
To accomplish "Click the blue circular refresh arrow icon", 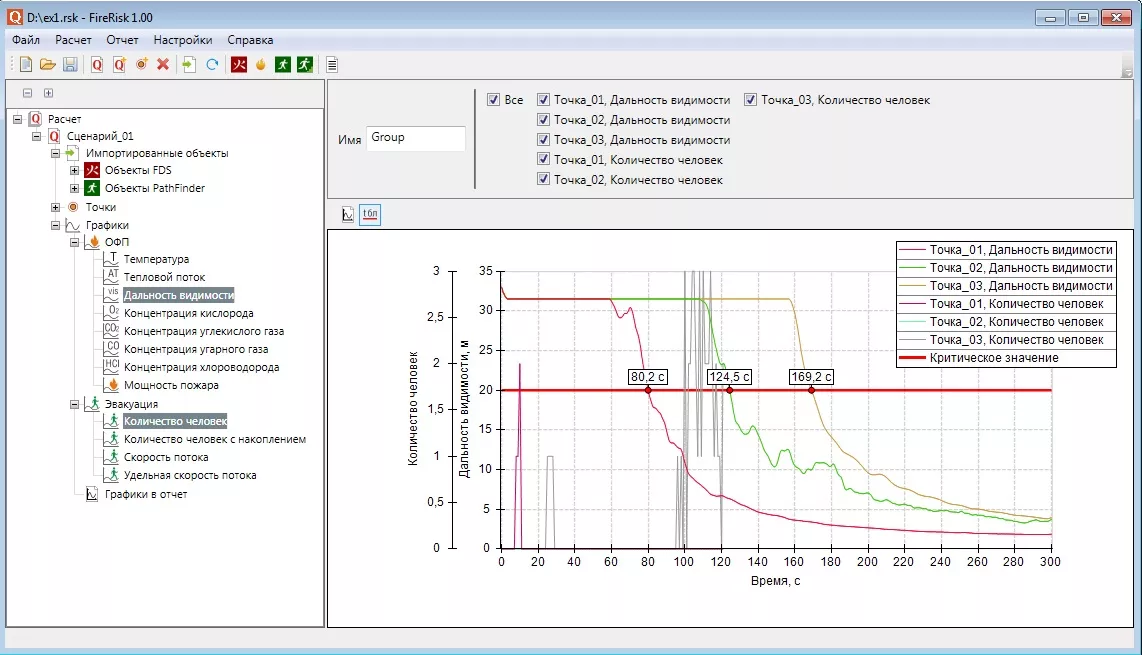I will (x=212, y=64).
